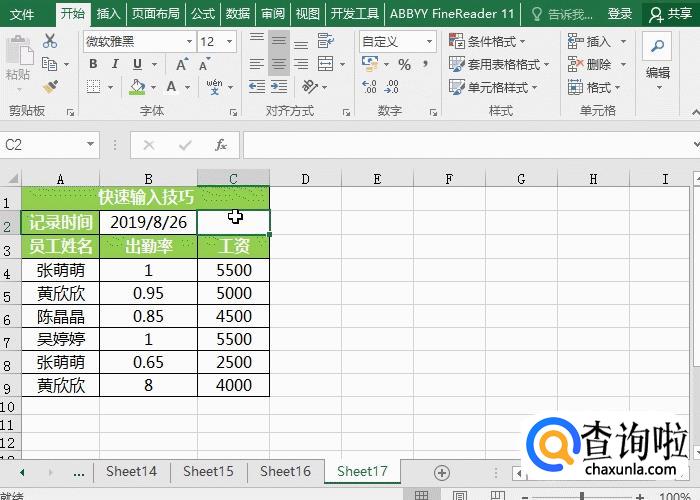The height and width of the screenshot is (500, 700).
Task: Apply cell borders icon
Action: click(x=93, y=87)
